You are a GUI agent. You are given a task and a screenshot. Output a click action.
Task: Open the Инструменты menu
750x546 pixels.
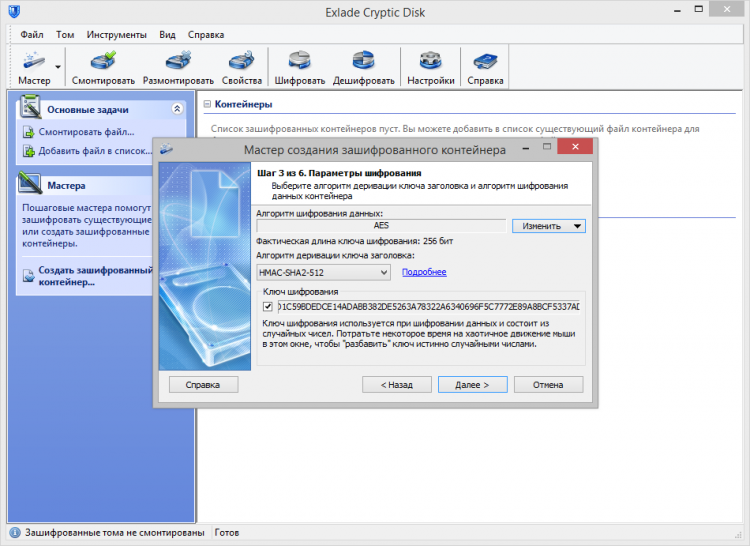116,34
